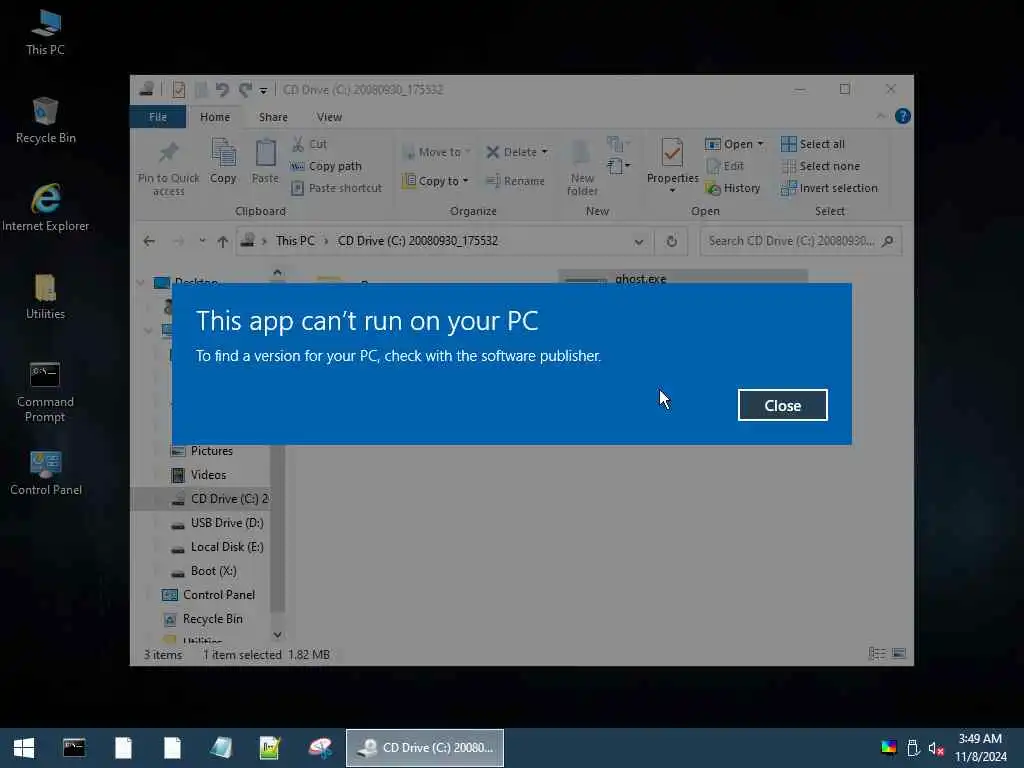Select Boot (X:) in navigation pane
1024x768 pixels.
point(203,571)
